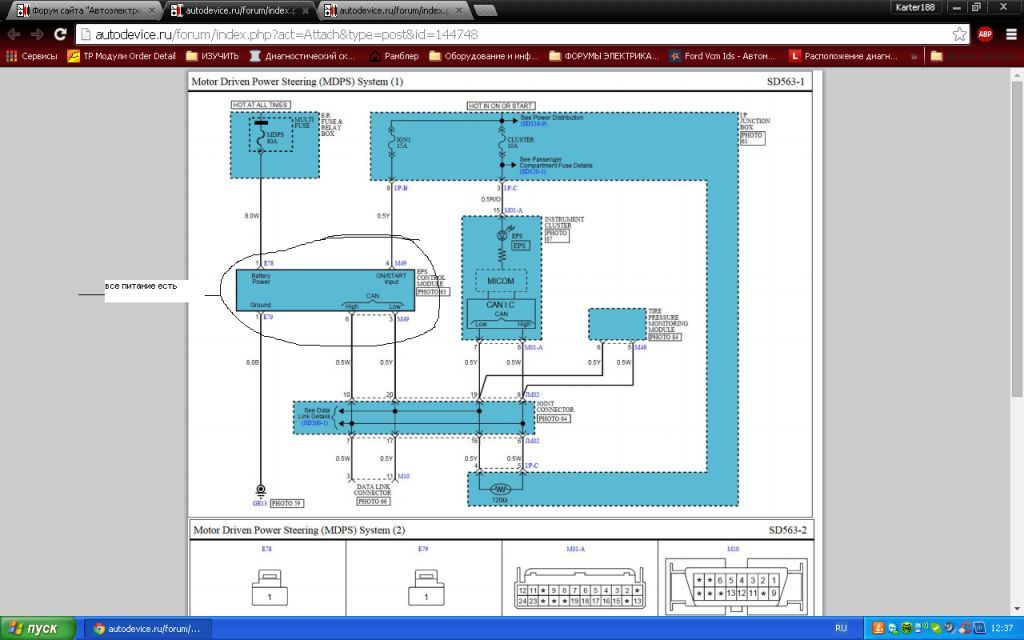Open the TP Модули Order Detail bookmark
The height and width of the screenshot is (640, 1024).
coord(121,56)
